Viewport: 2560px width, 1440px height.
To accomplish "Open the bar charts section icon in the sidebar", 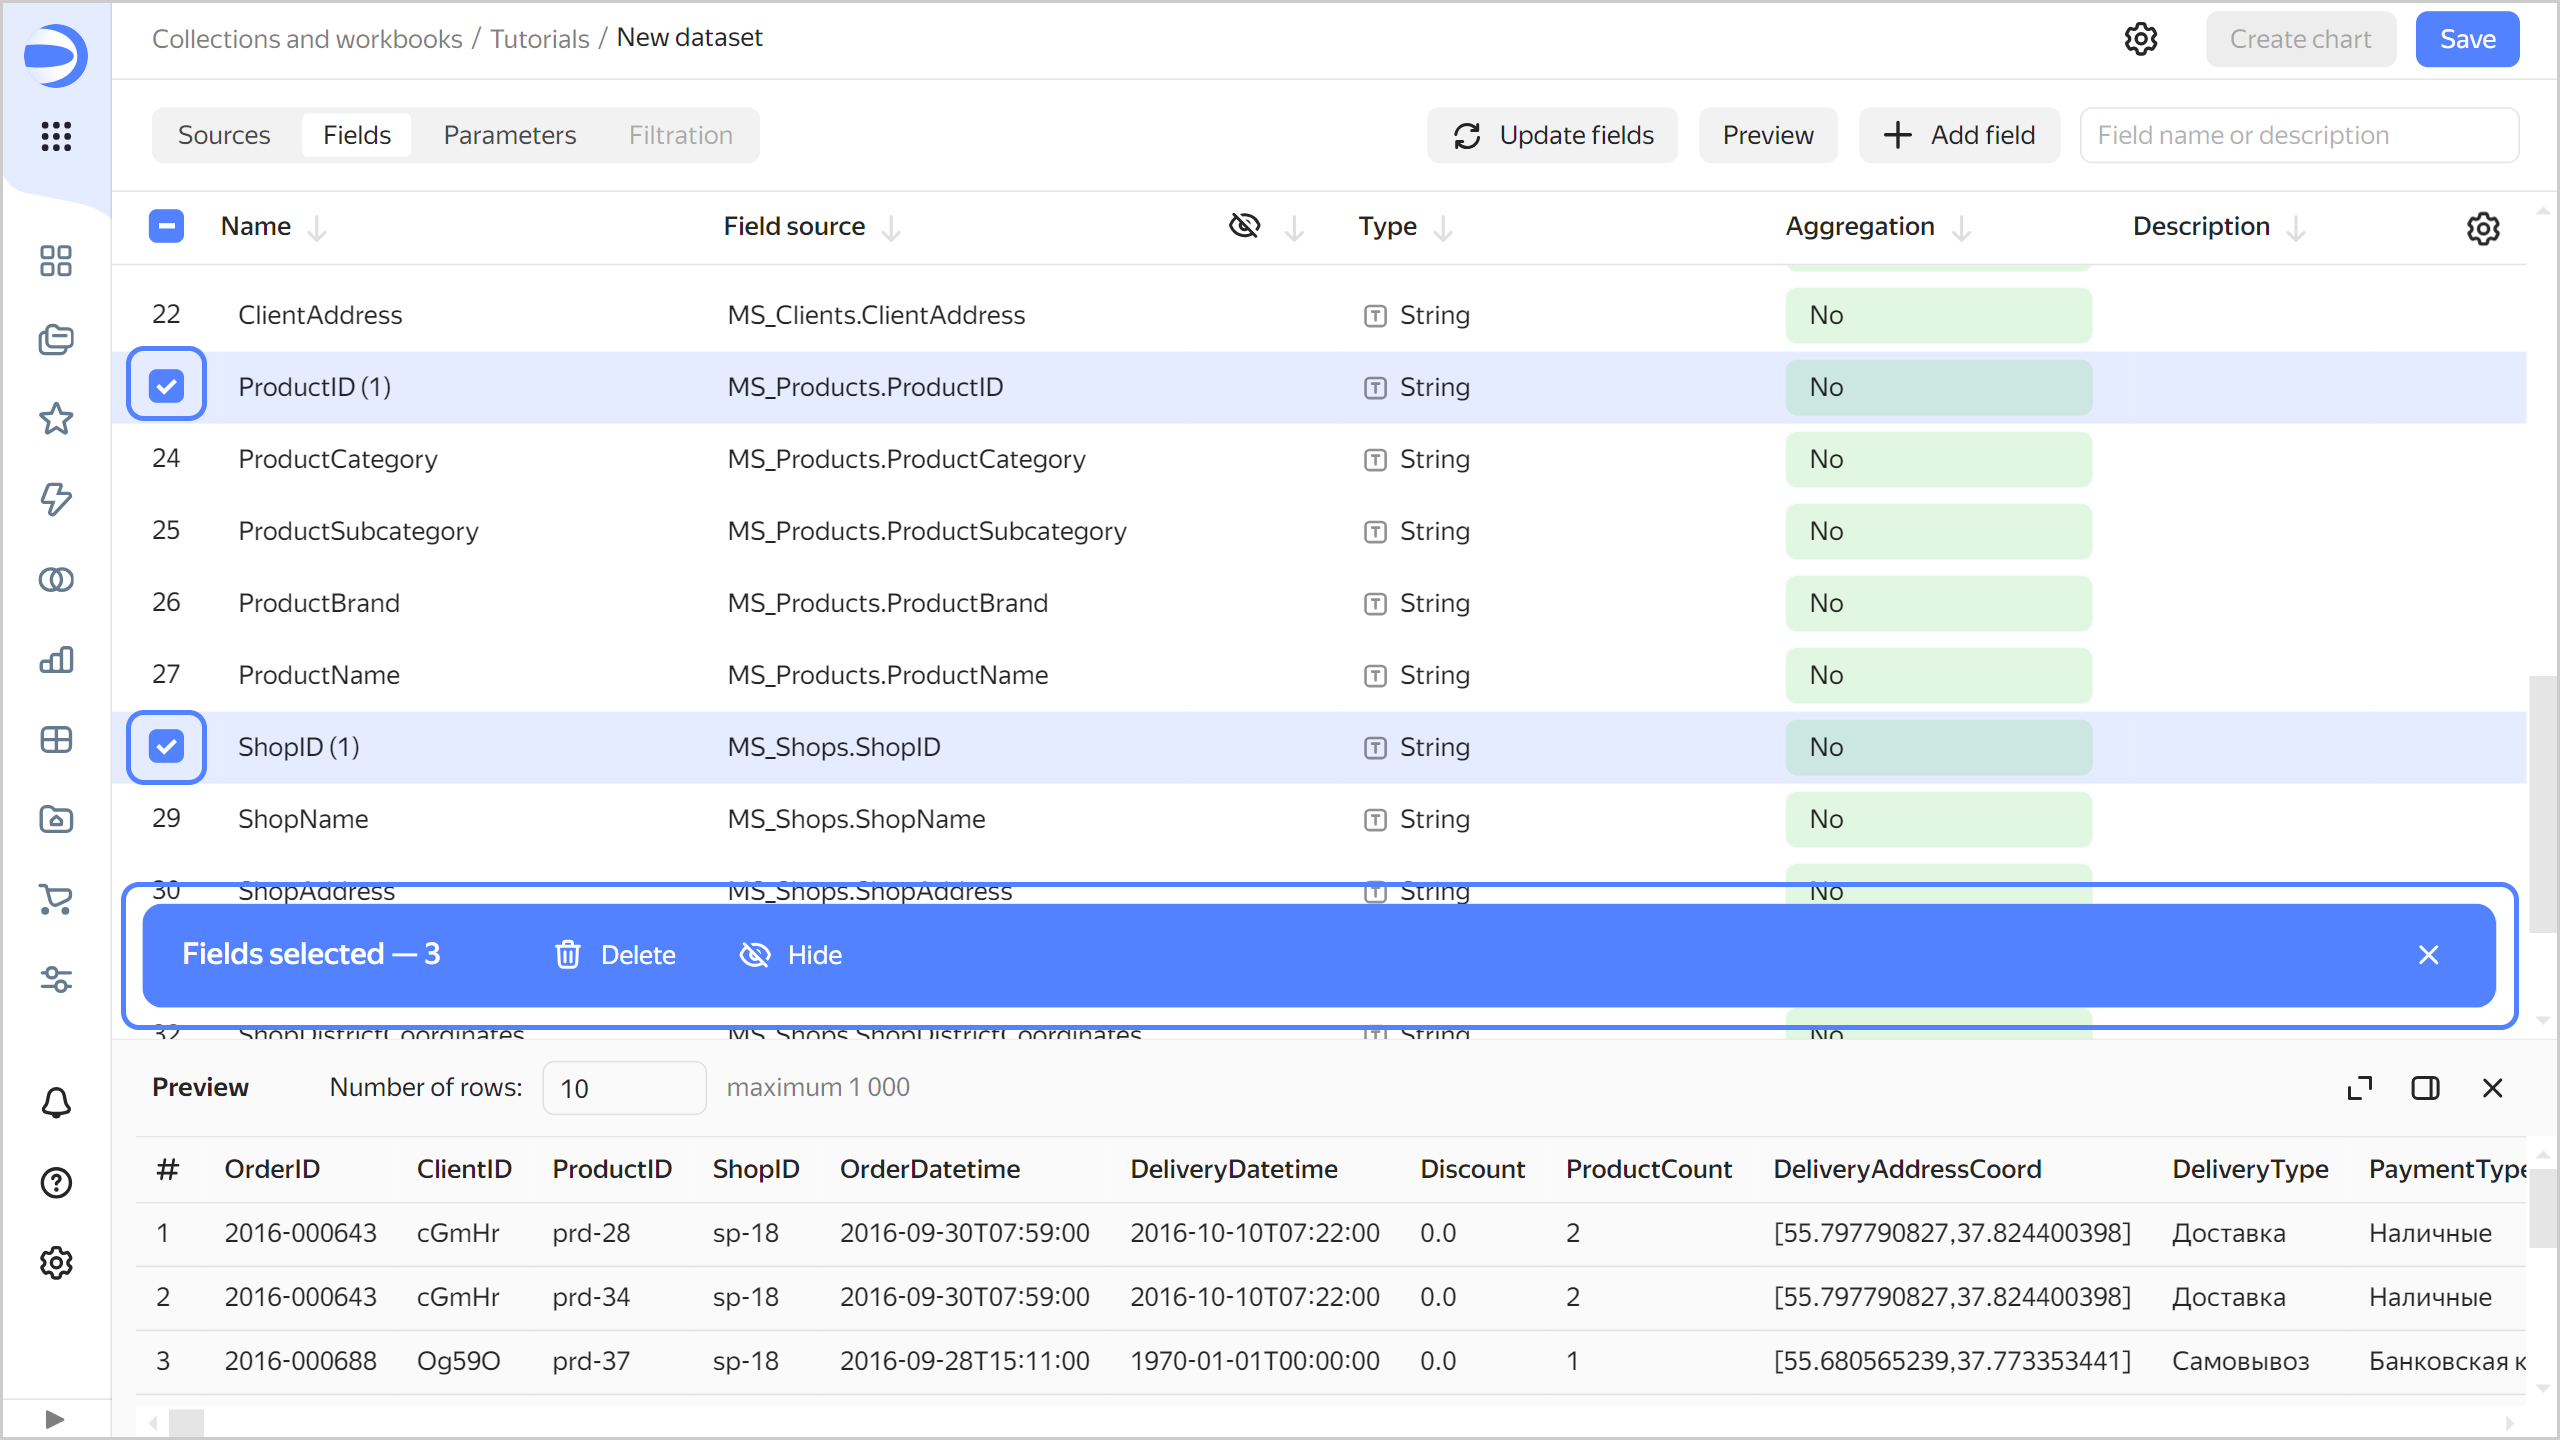I will pos(56,660).
